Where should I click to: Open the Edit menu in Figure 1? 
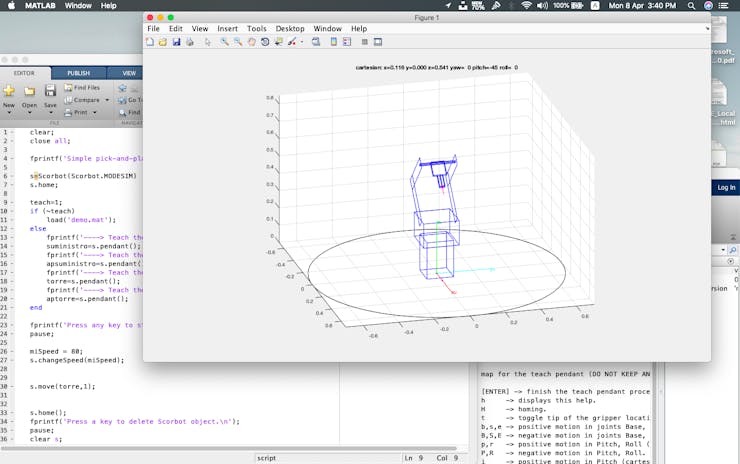pyautogui.click(x=176, y=29)
